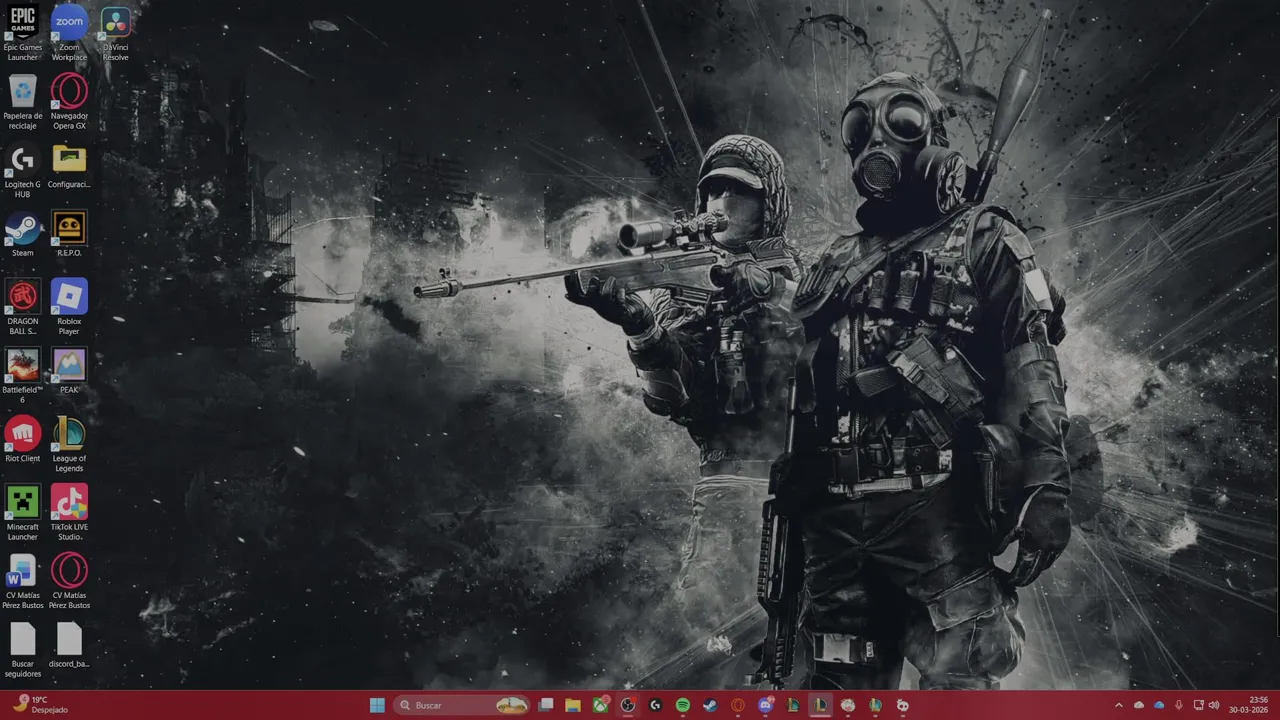Open the Windows Start menu

377,705
